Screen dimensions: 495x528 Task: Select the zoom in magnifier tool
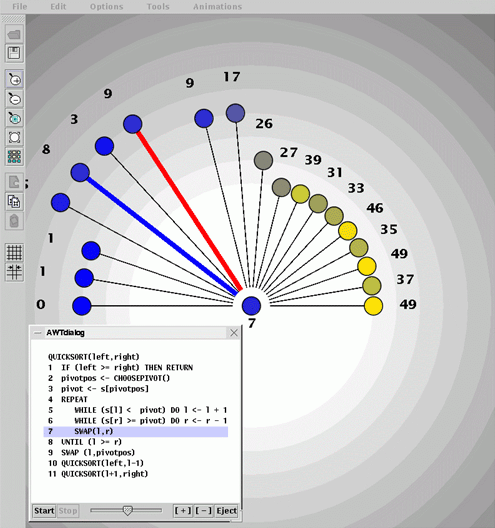click(x=14, y=79)
